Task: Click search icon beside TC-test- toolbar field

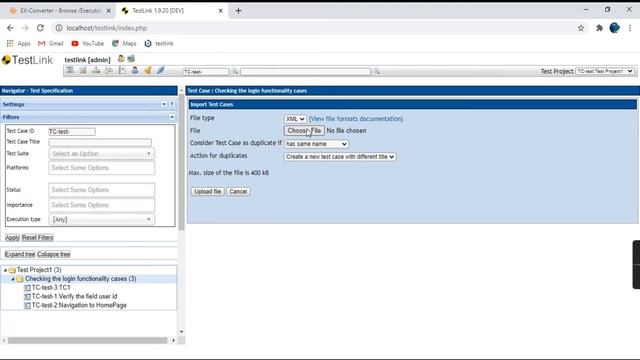Action: point(235,71)
